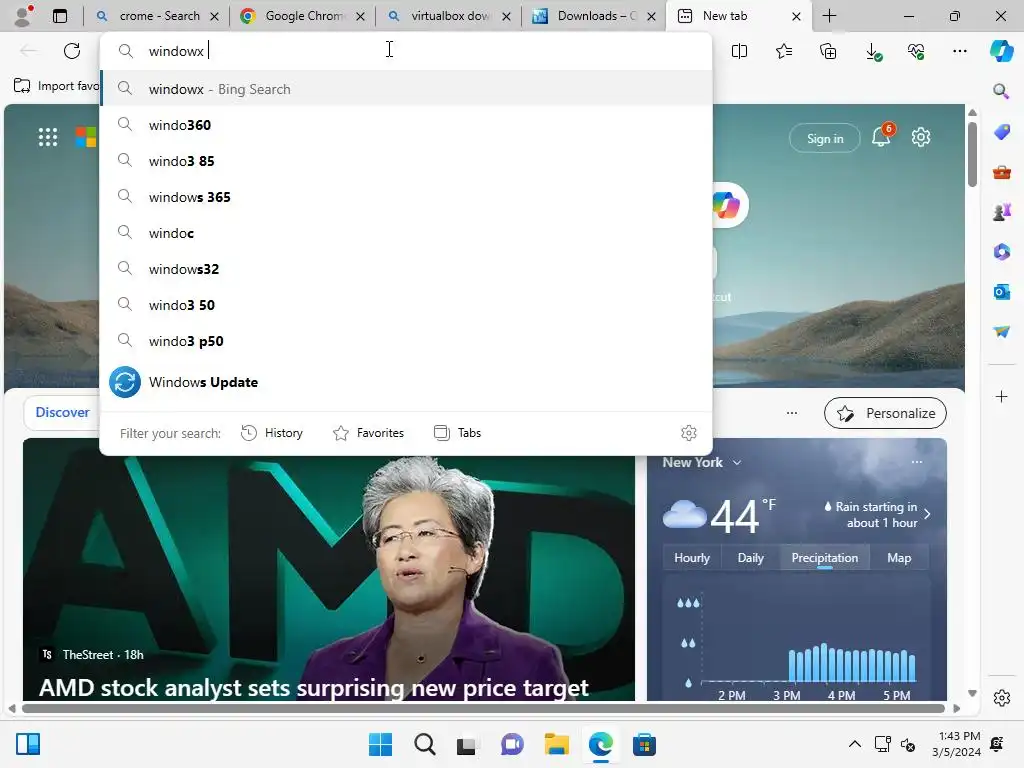The image size is (1024, 768).
Task: Open the Favorites star toolbar icon
Action: click(784, 51)
